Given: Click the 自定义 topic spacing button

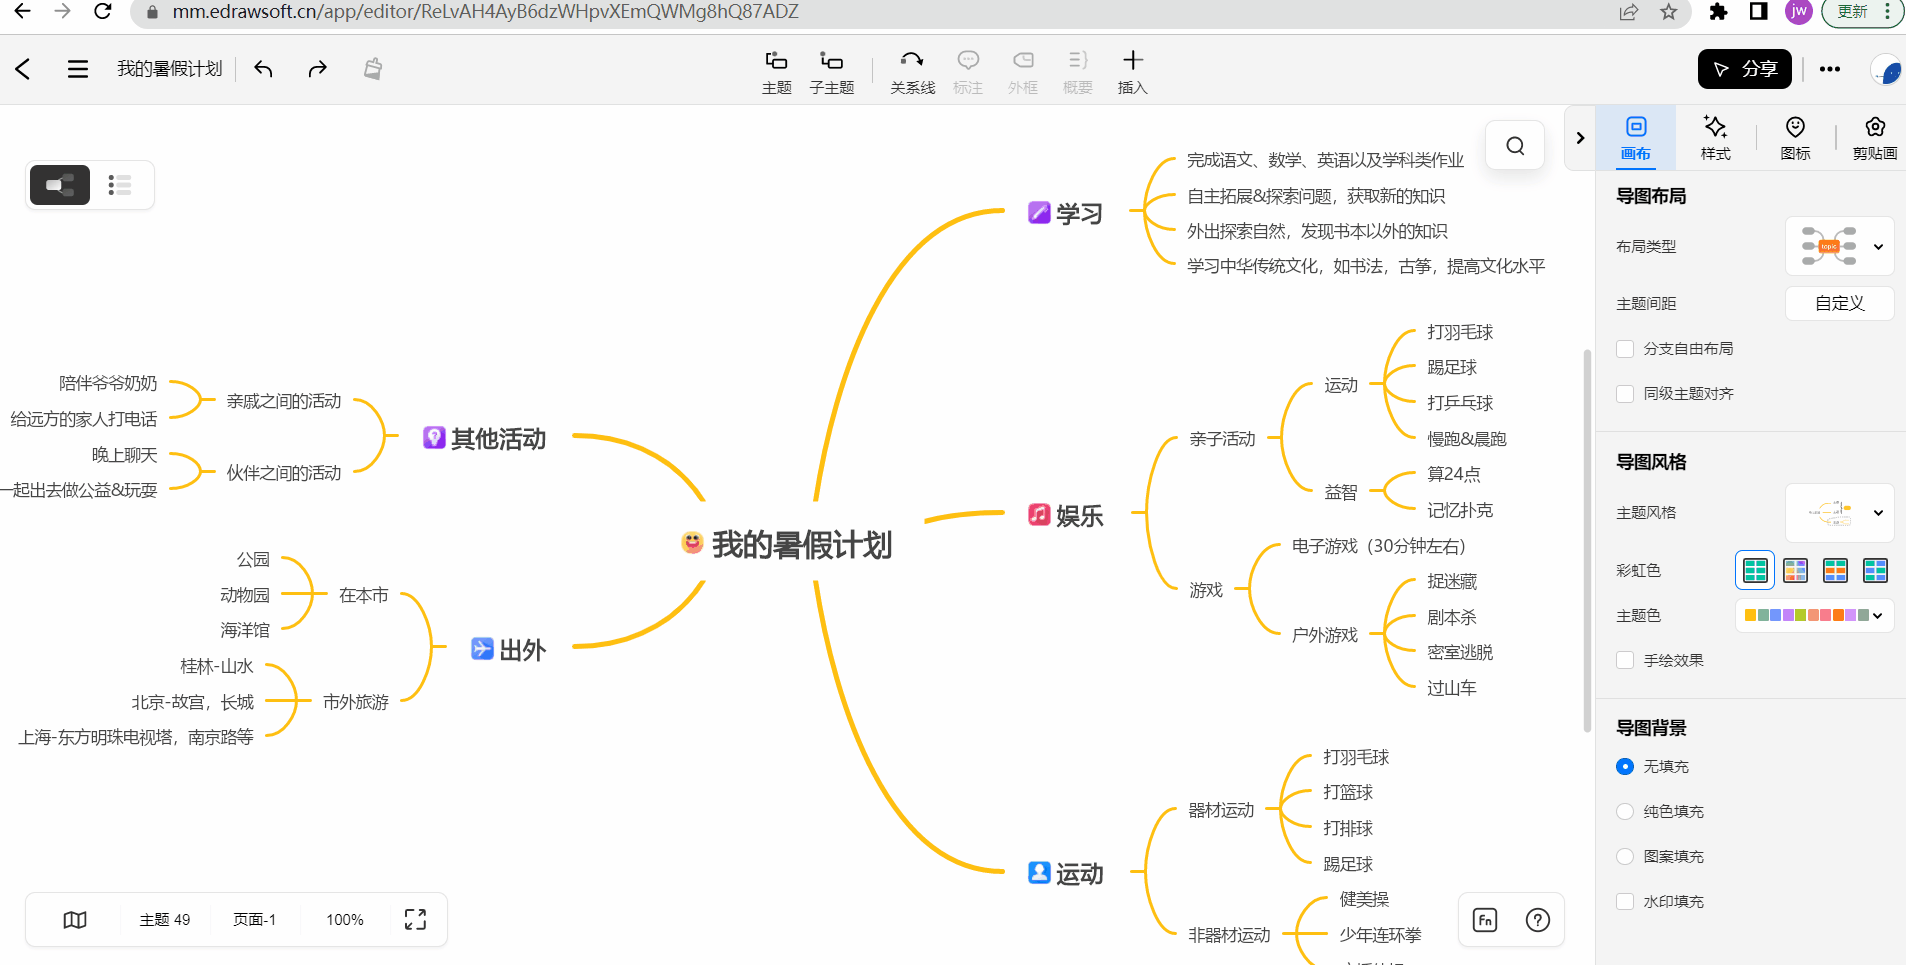Looking at the screenshot, I should (1839, 303).
